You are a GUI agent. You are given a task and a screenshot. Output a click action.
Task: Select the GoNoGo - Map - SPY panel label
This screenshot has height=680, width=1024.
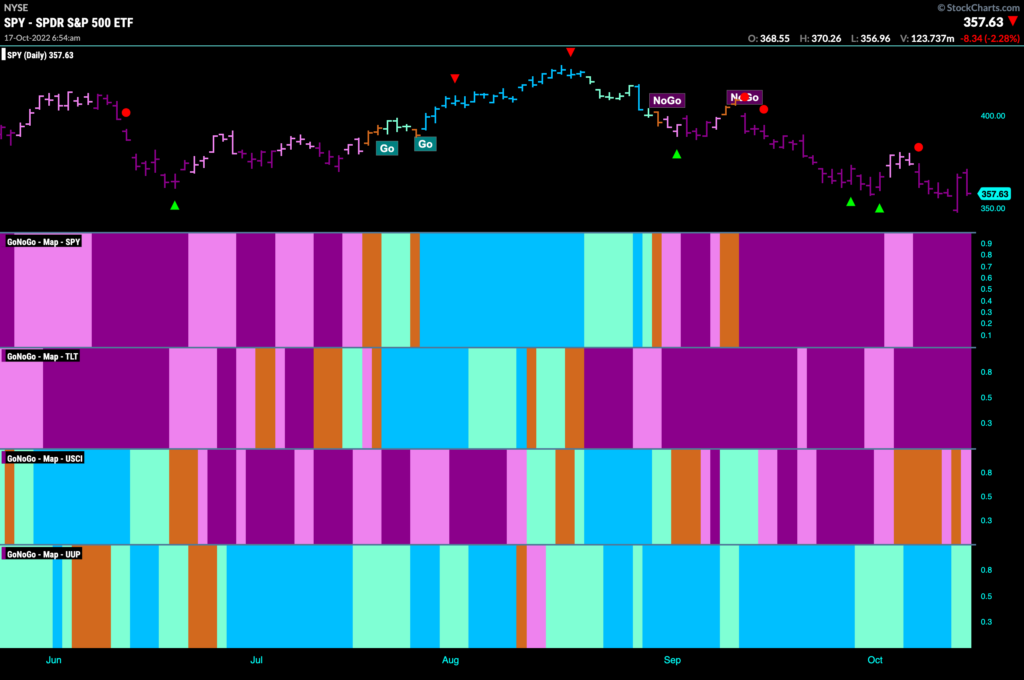[x=43, y=242]
